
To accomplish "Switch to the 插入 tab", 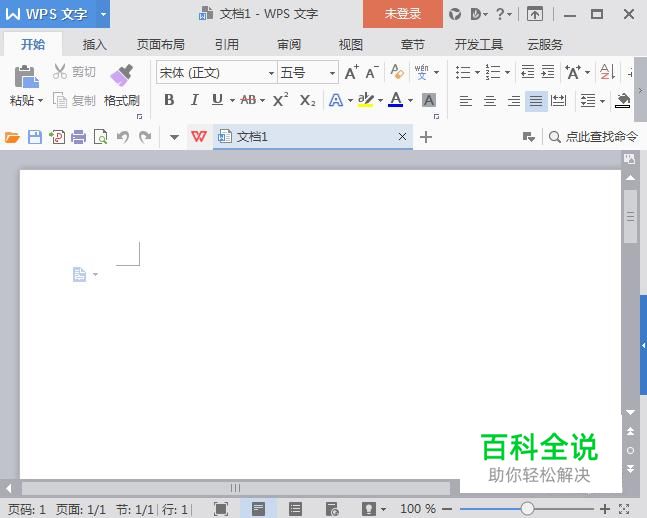I will pyautogui.click(x=94, y=44).
